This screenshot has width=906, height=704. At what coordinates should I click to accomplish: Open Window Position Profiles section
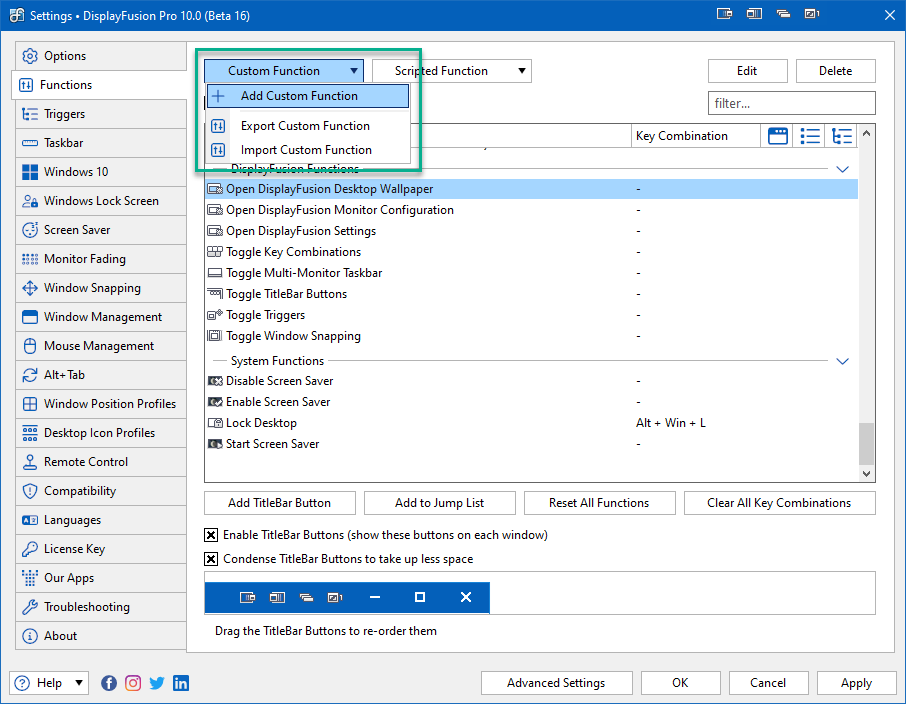101,403
